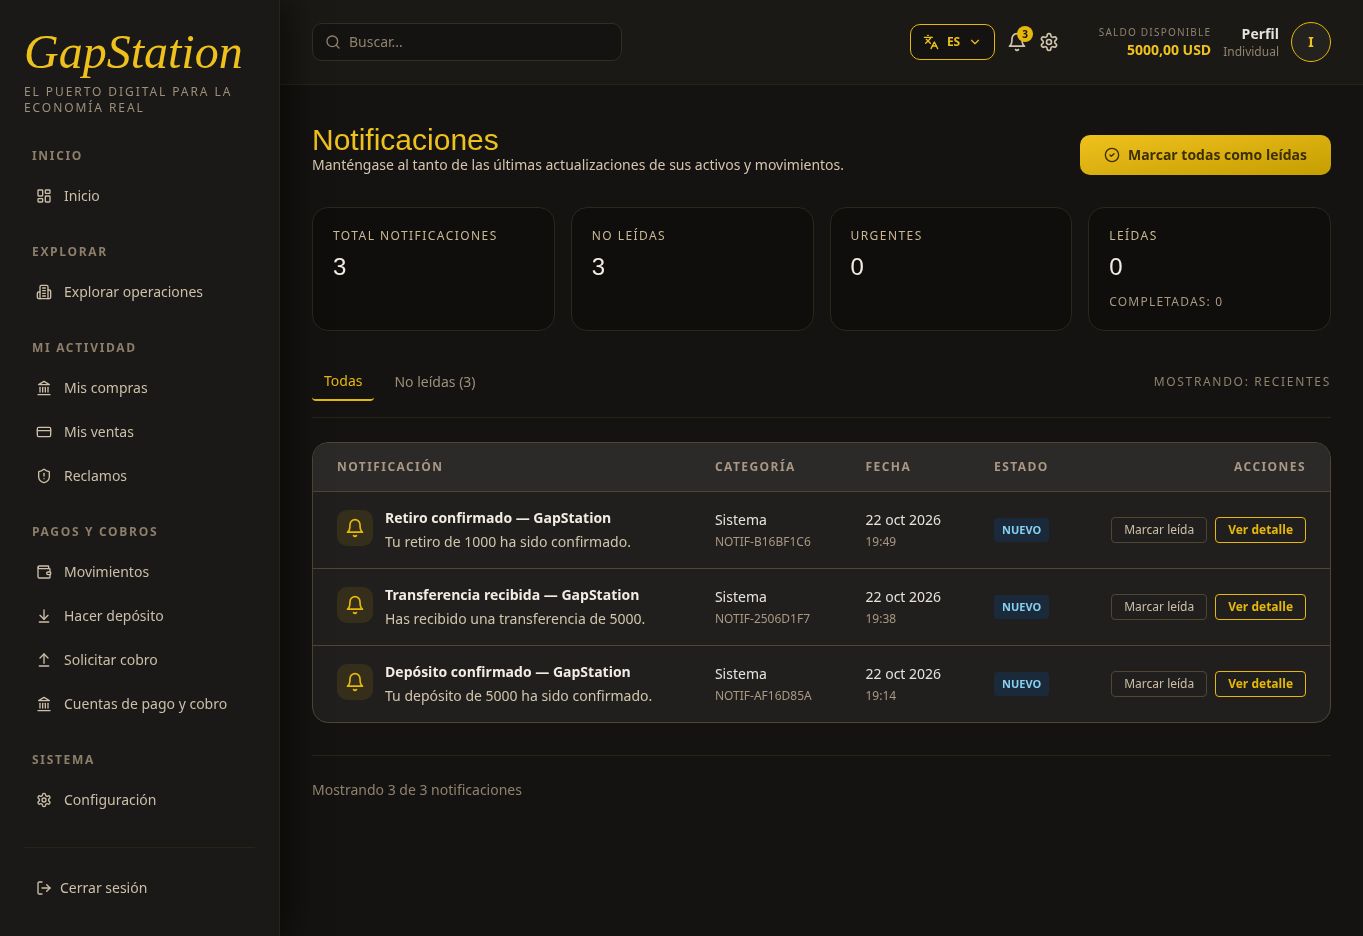Viewport: 1363px width, 936px height.
Task: Click Mis ventas card icon
Action: 44,432
